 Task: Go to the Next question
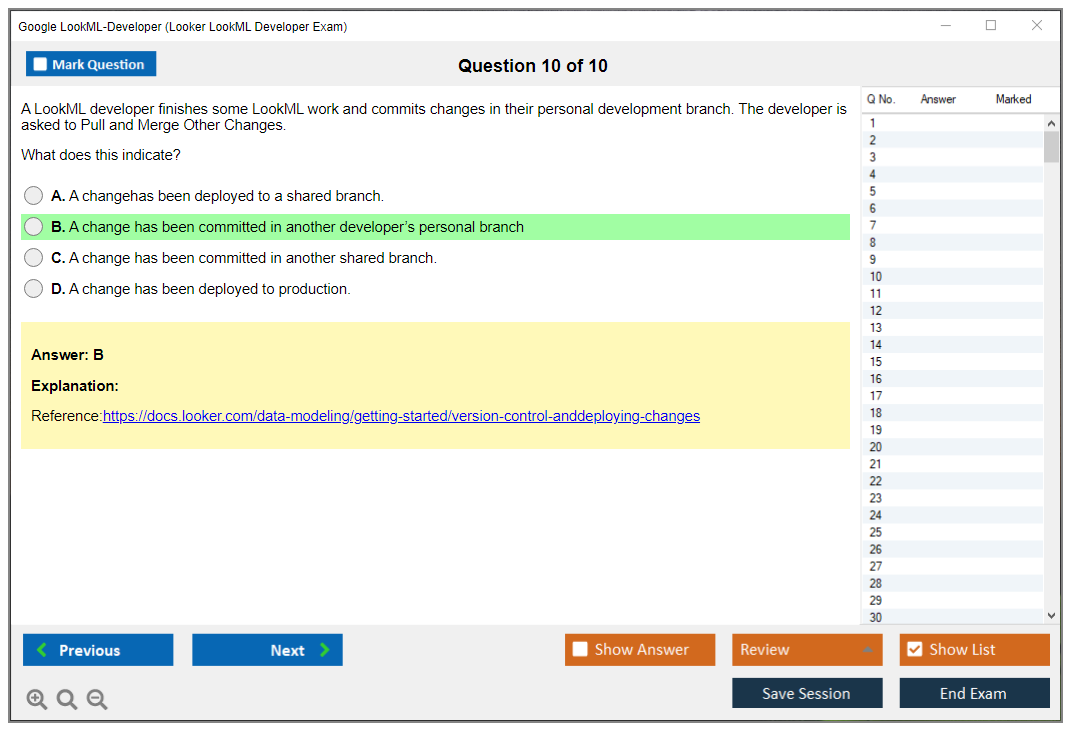pyautogui.click(x=267, y=650)
